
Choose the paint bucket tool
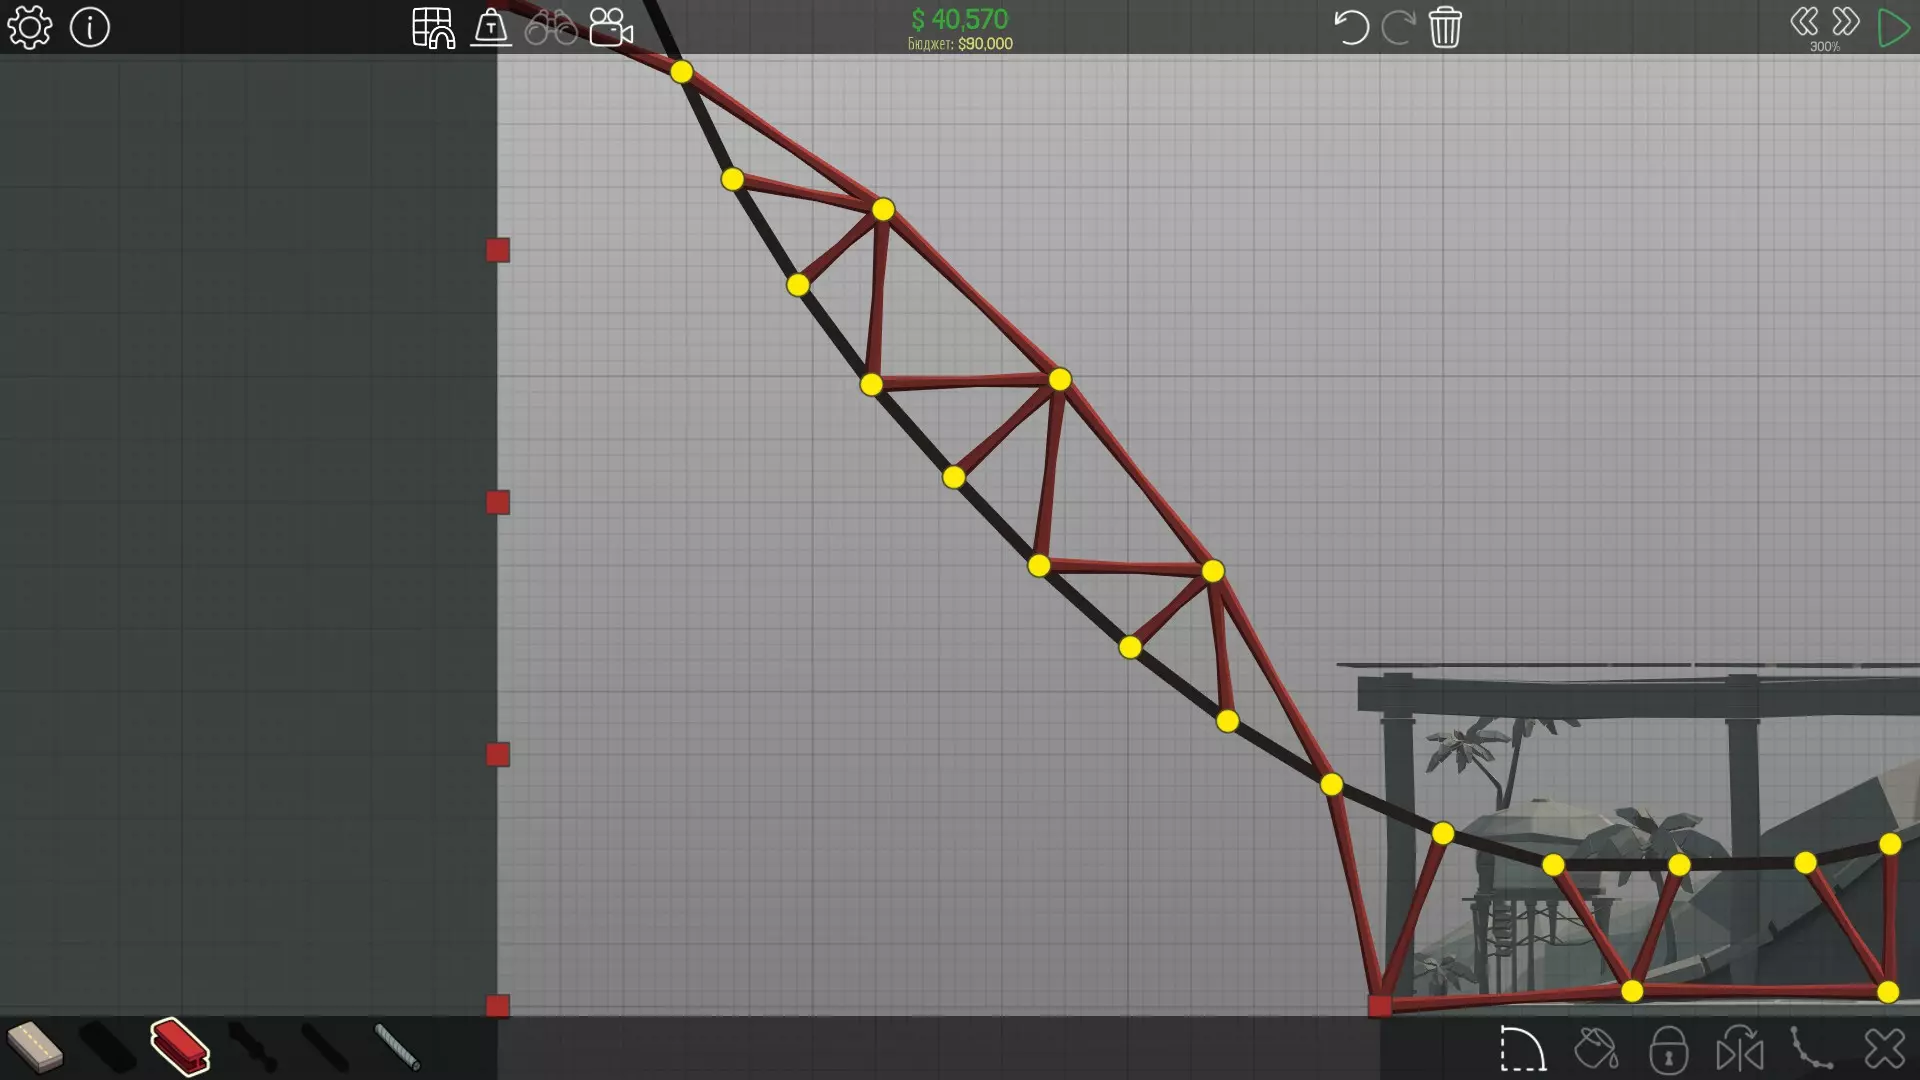[x=1596, y=1050]
